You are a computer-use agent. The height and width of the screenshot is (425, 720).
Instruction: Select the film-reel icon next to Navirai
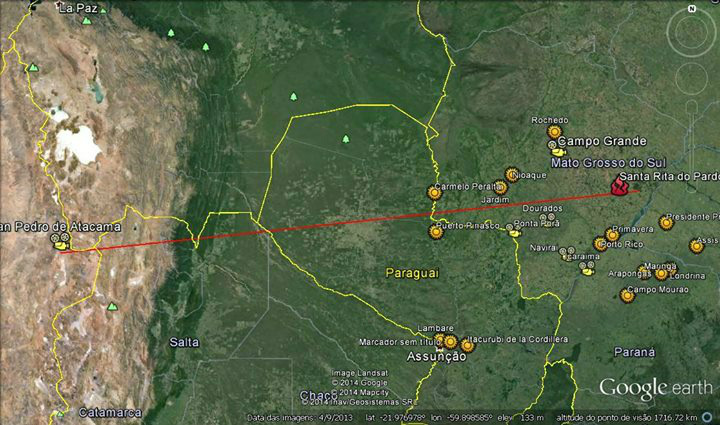(x=567, y=251)
